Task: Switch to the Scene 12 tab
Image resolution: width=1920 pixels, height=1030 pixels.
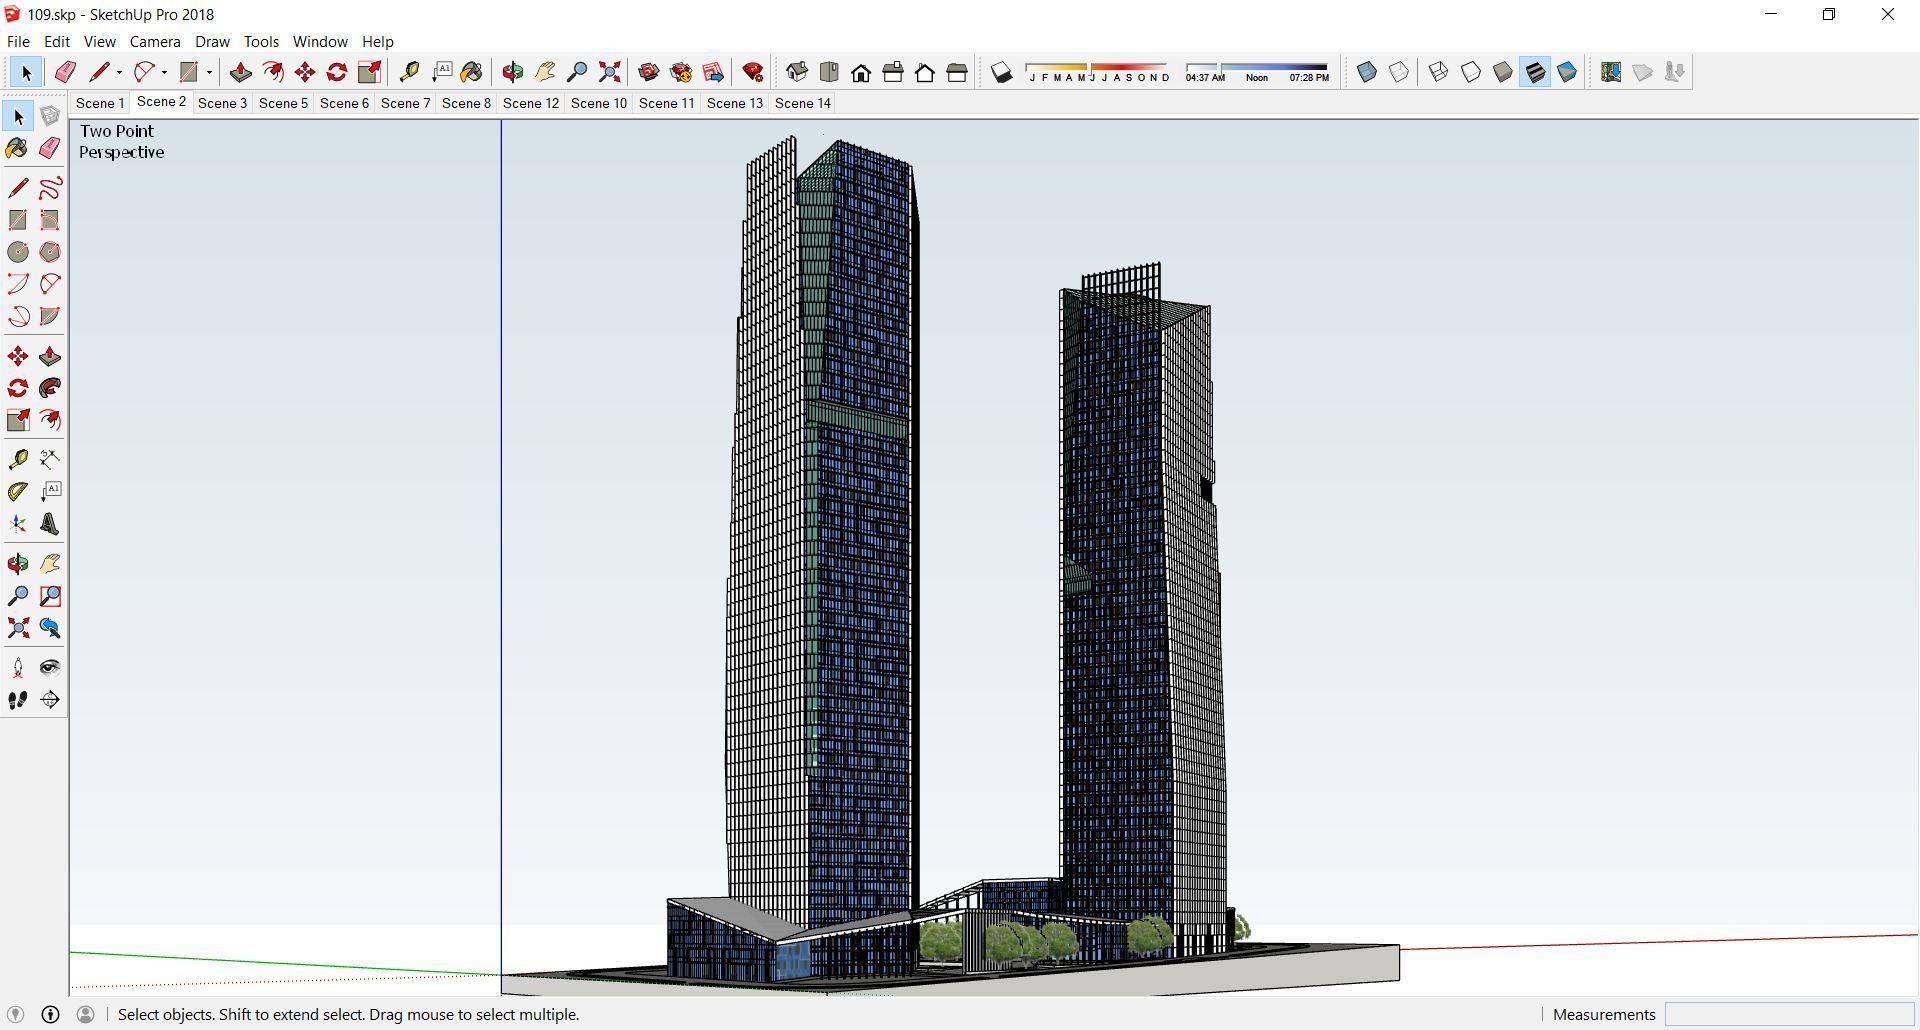Action: point(531,103)
